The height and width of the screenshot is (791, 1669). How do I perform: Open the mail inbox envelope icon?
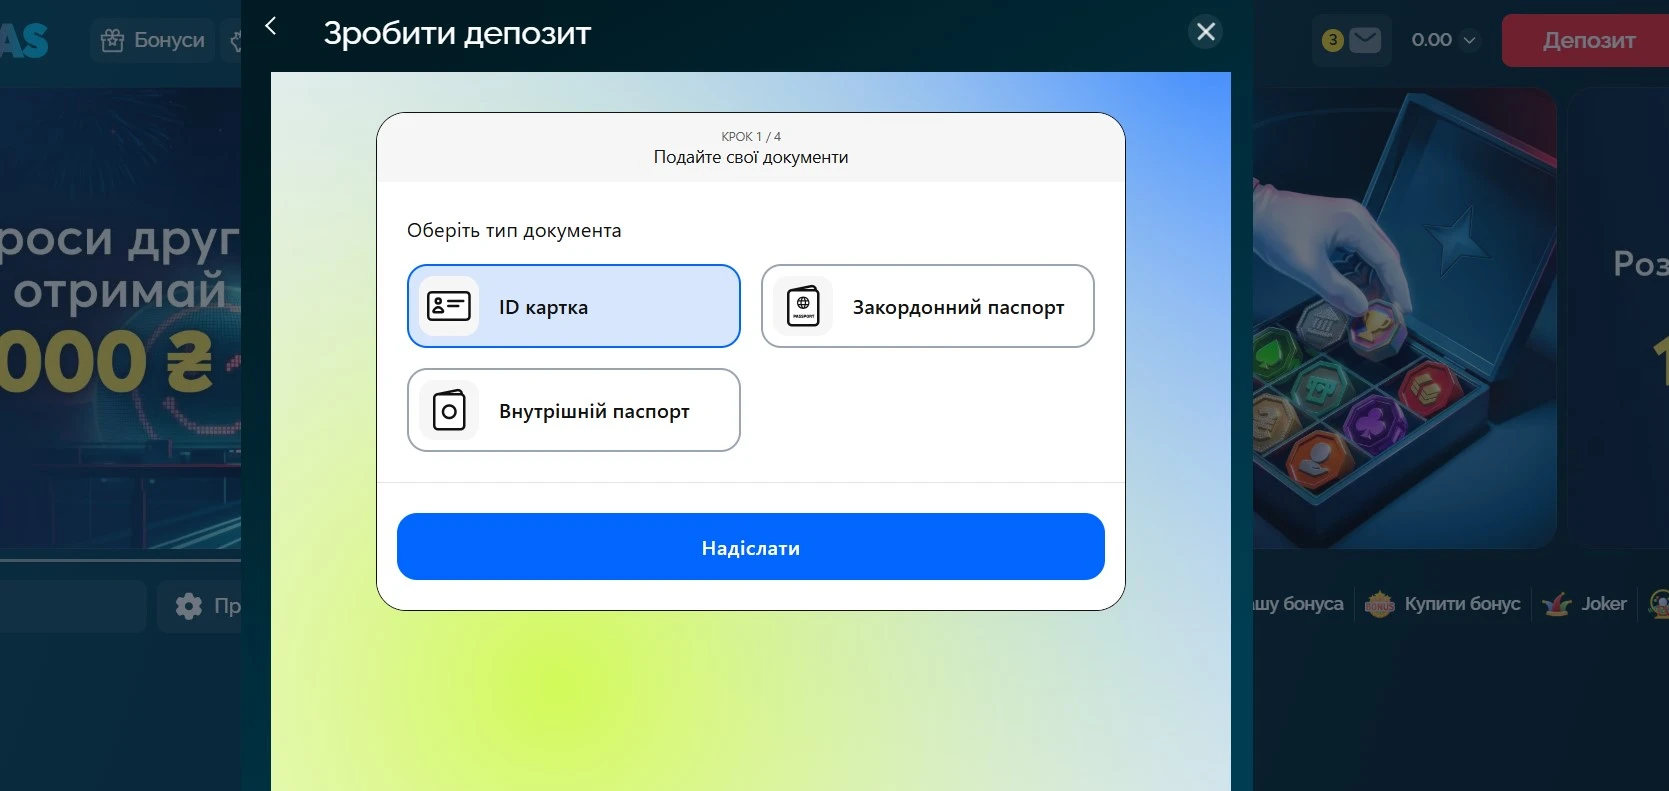[x=1365, y=40]
